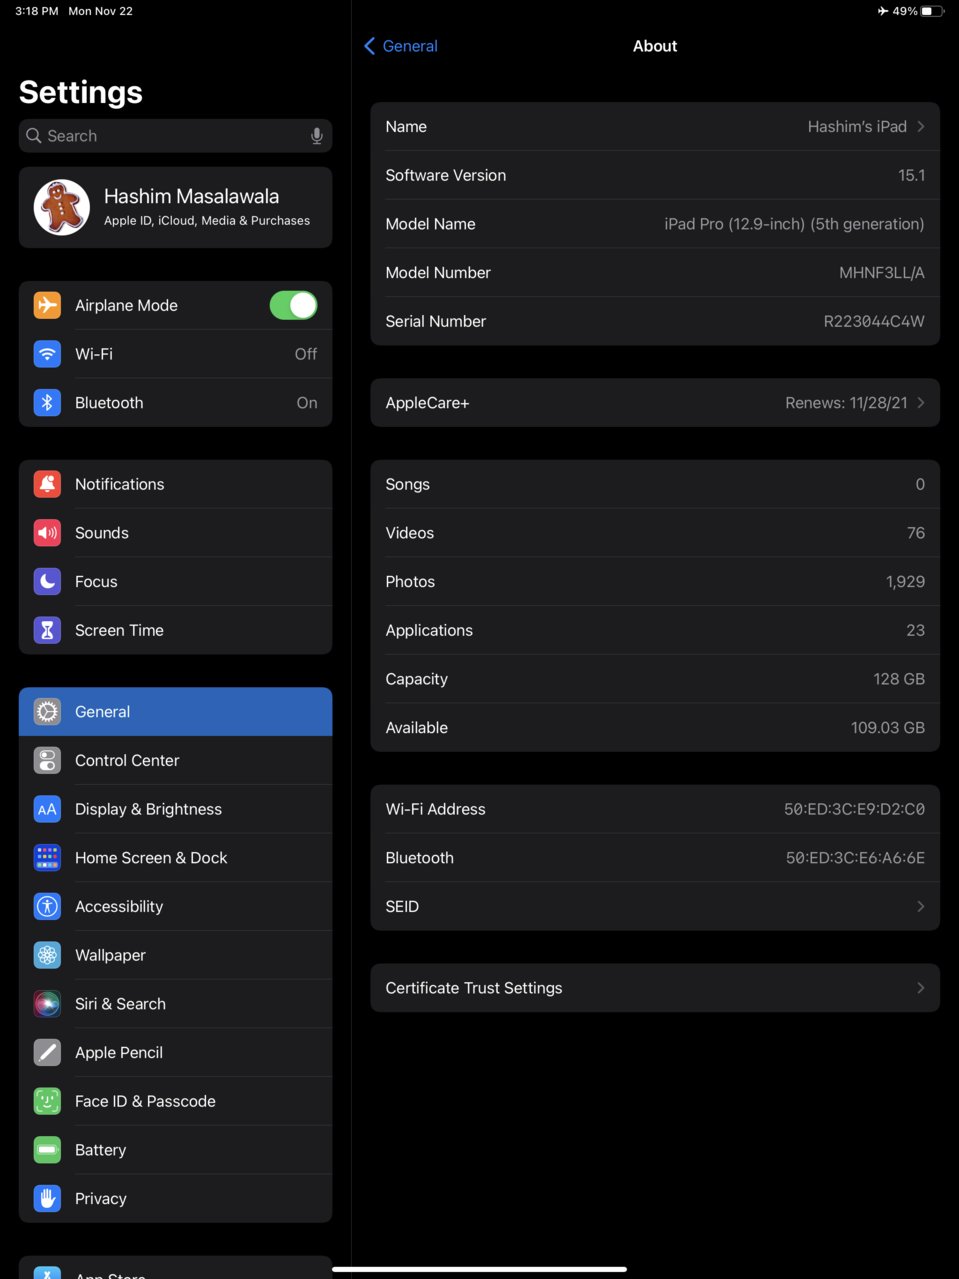The width and height of the screenshot is (959, 1279).
Task: Tap the serial number R223044C4W
Action: (874, 322)
